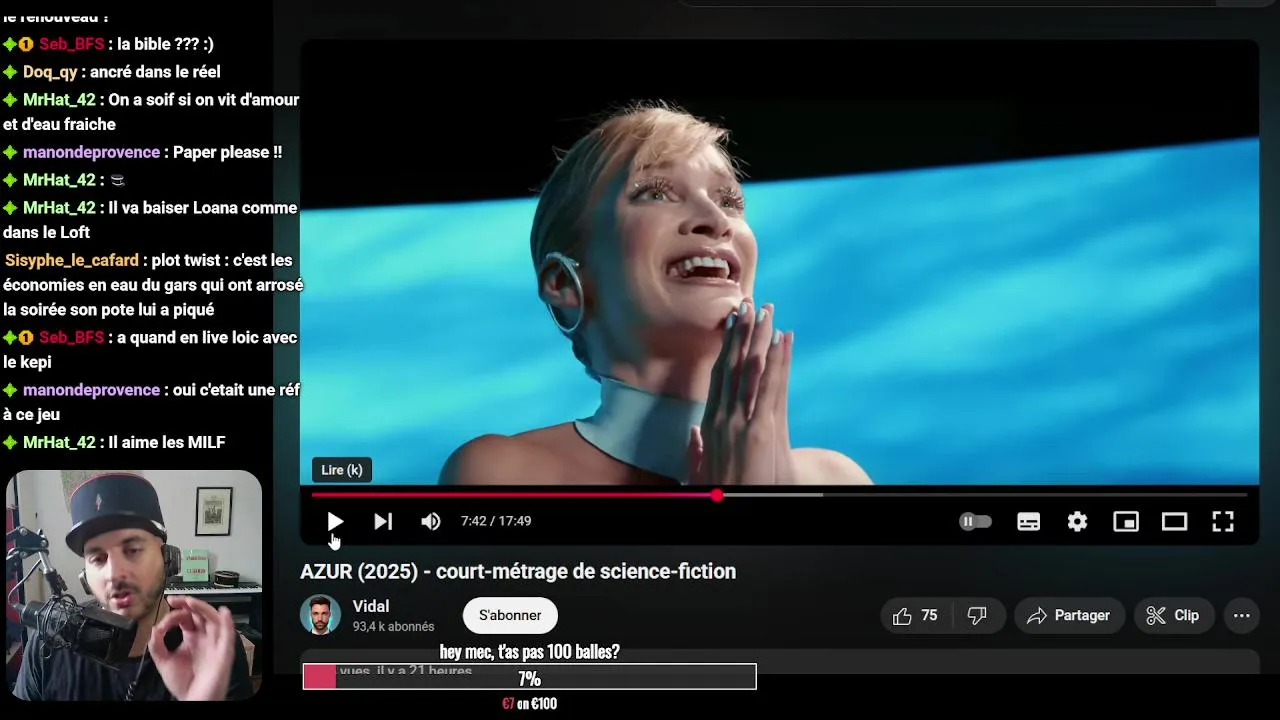Click chat username Sisyphe_le_cafard

pos(72,260)
